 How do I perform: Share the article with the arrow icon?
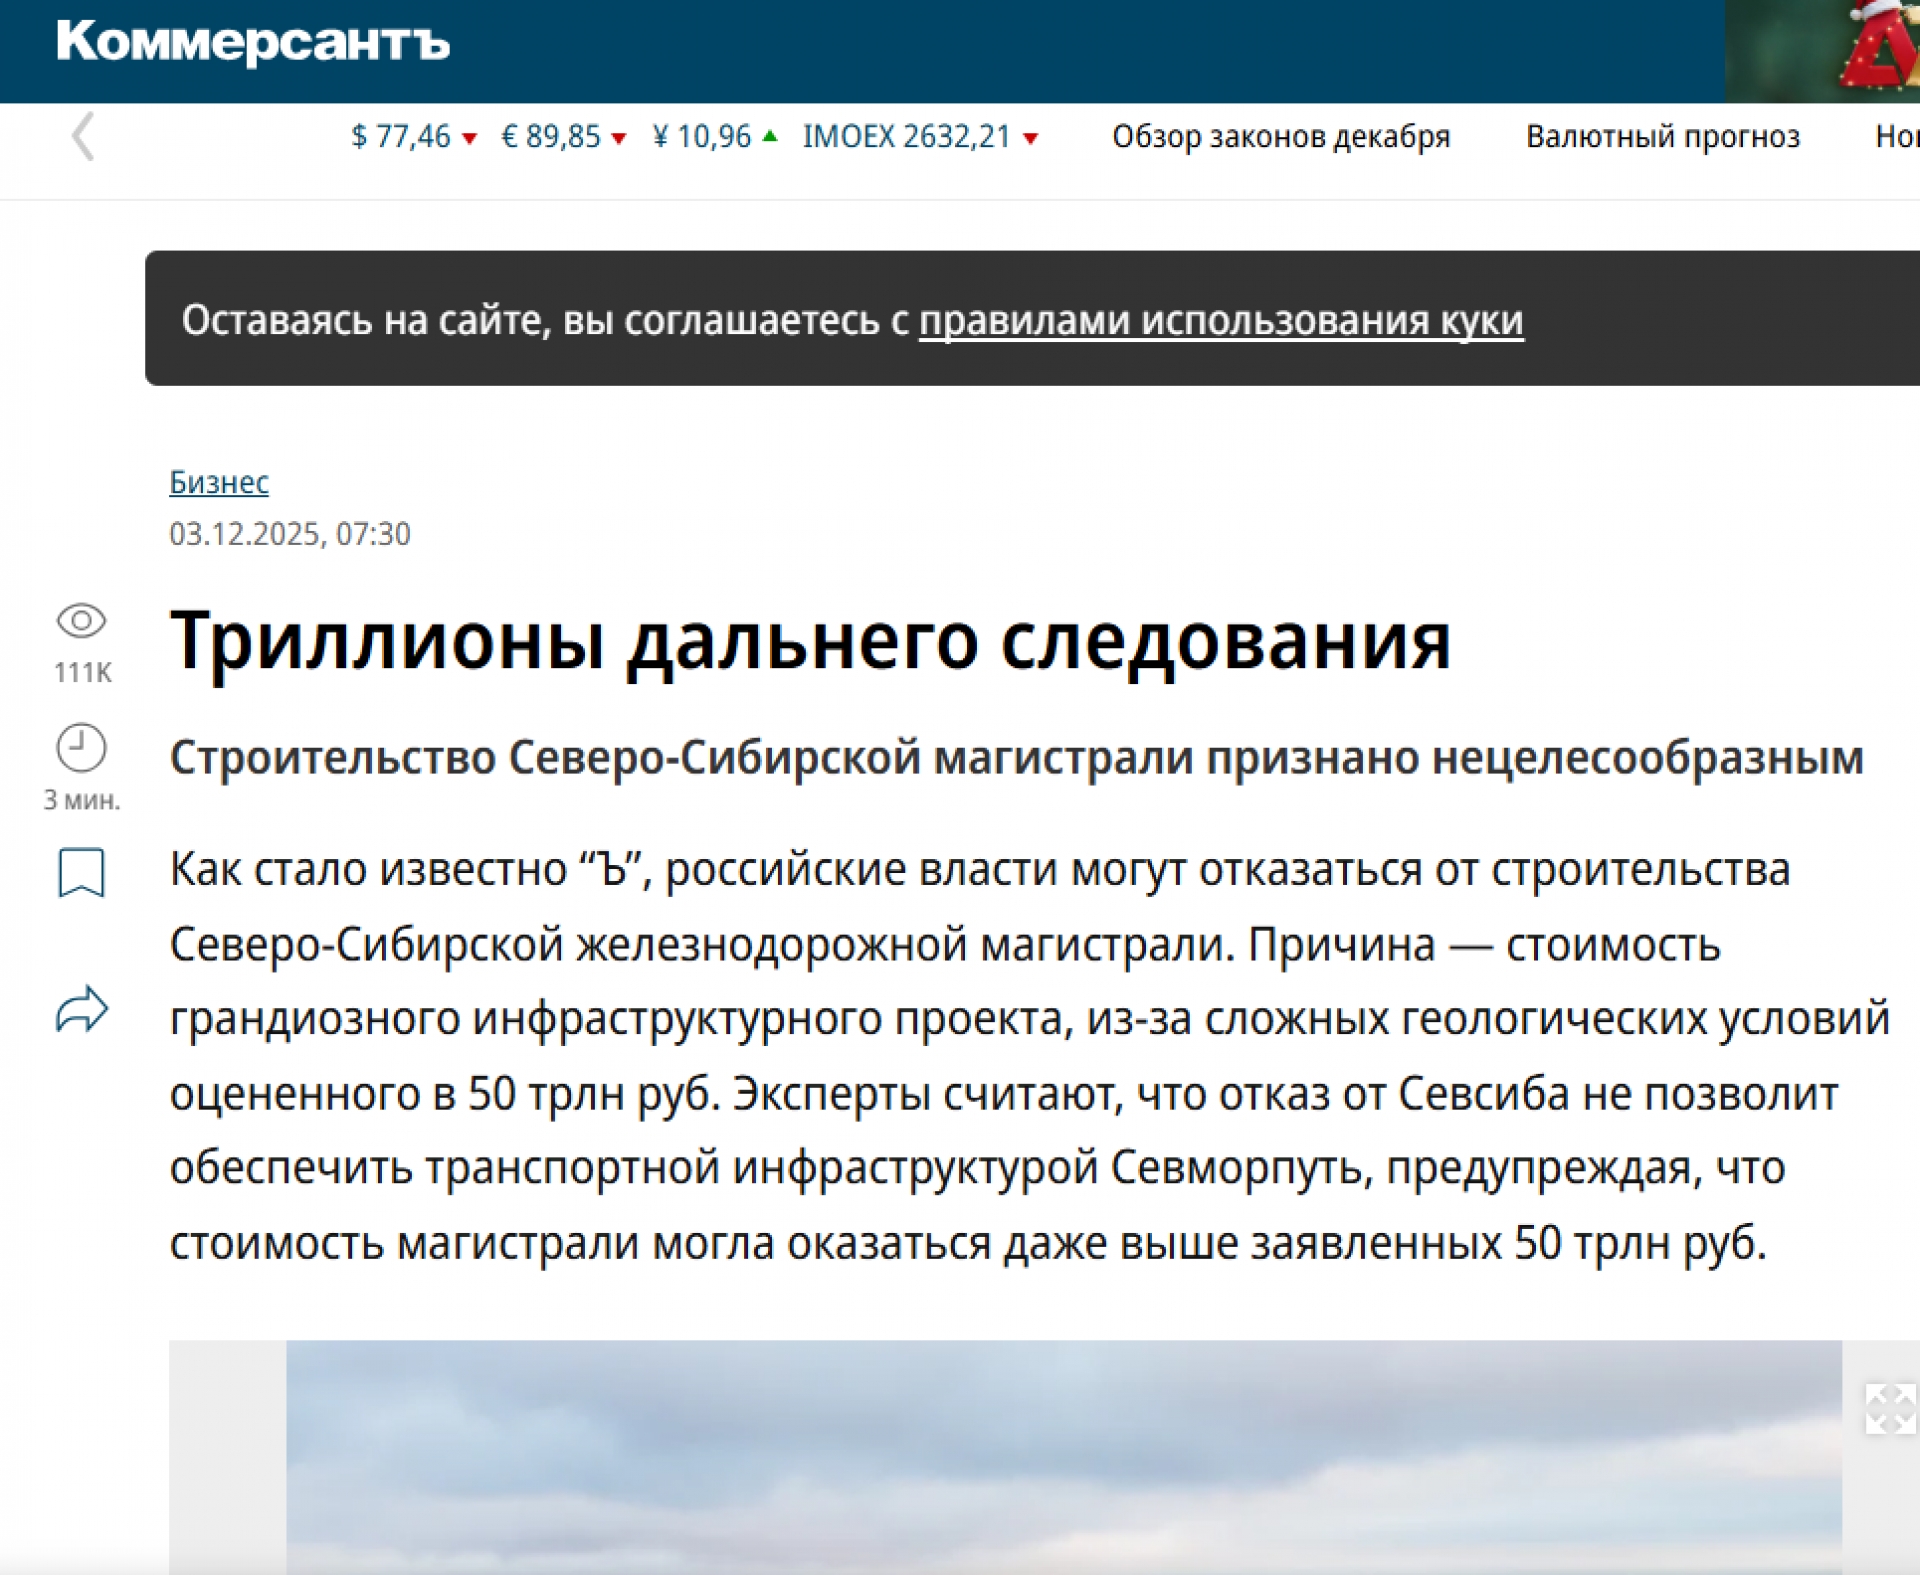(81, 1009)
